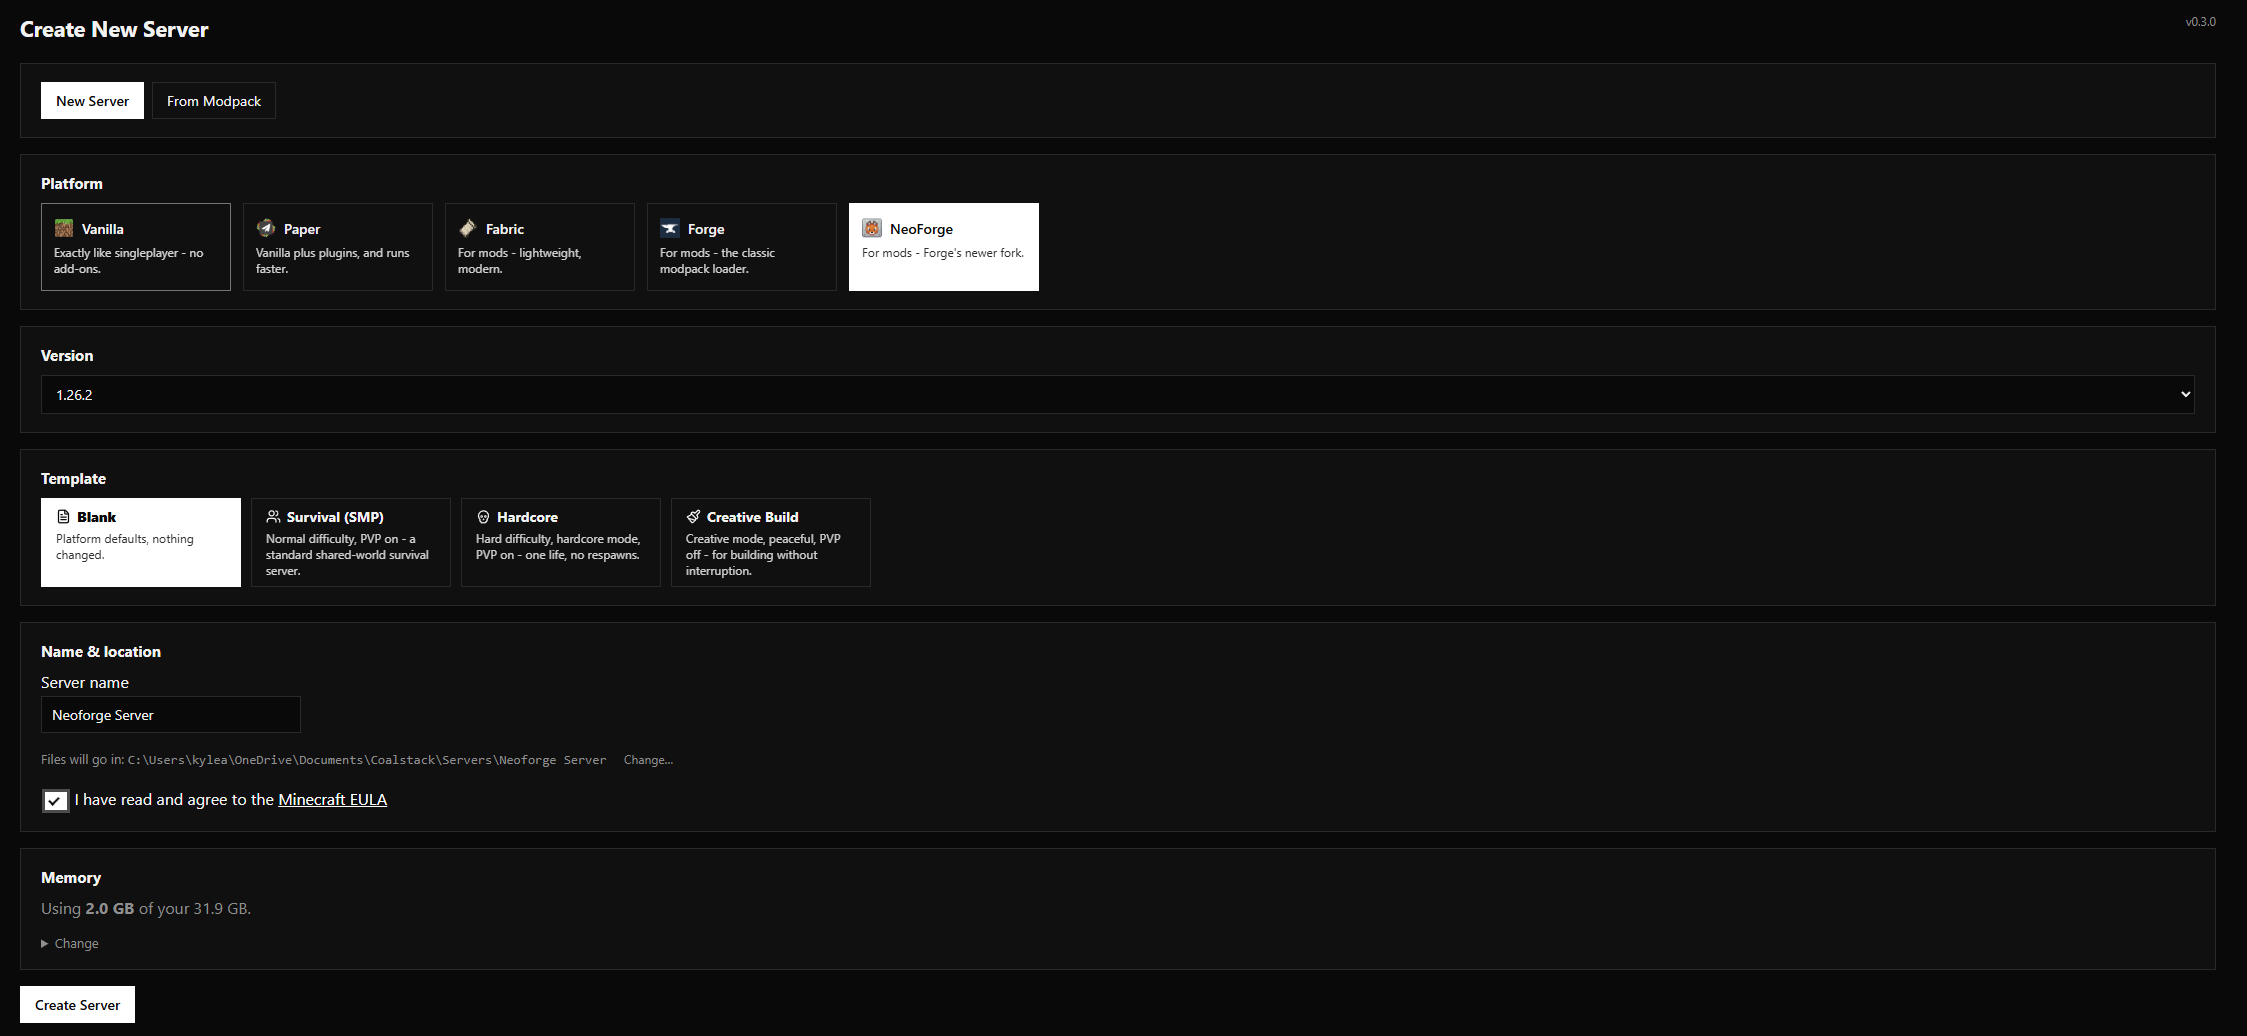Click Change... next to the file path

(648, 760)
